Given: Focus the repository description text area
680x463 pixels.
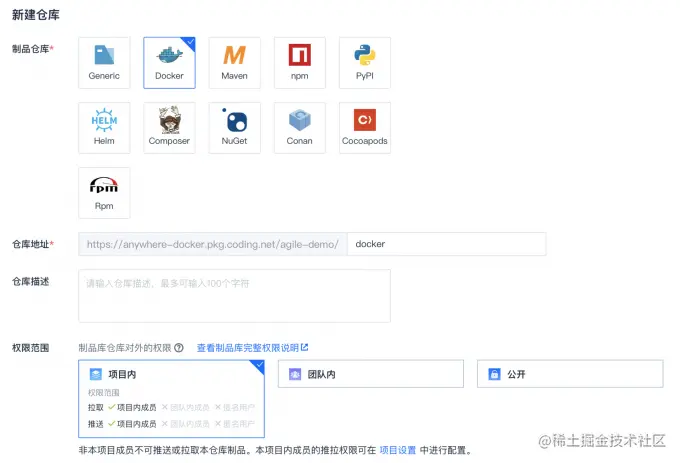Looking at the screenshot, I should (235, 296).
